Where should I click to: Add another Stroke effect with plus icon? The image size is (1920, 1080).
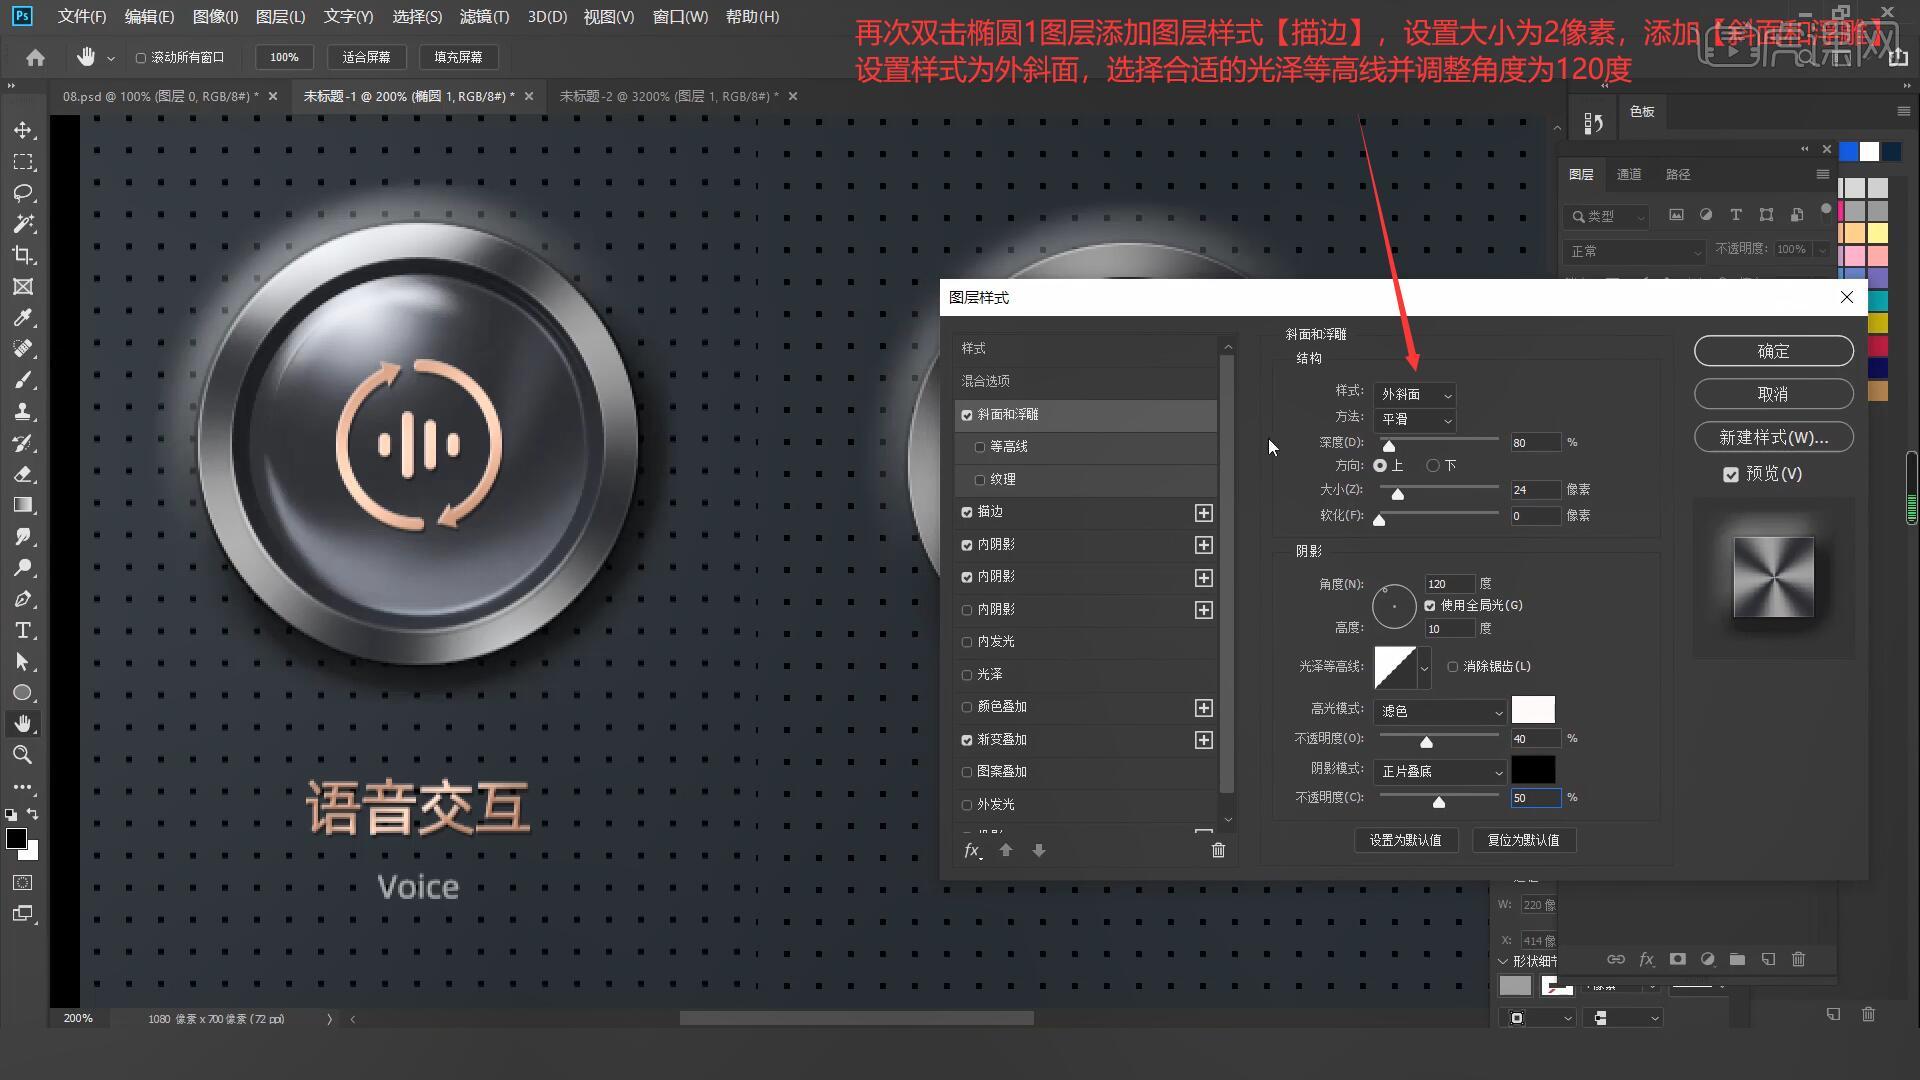click(x=1204, y=512)
